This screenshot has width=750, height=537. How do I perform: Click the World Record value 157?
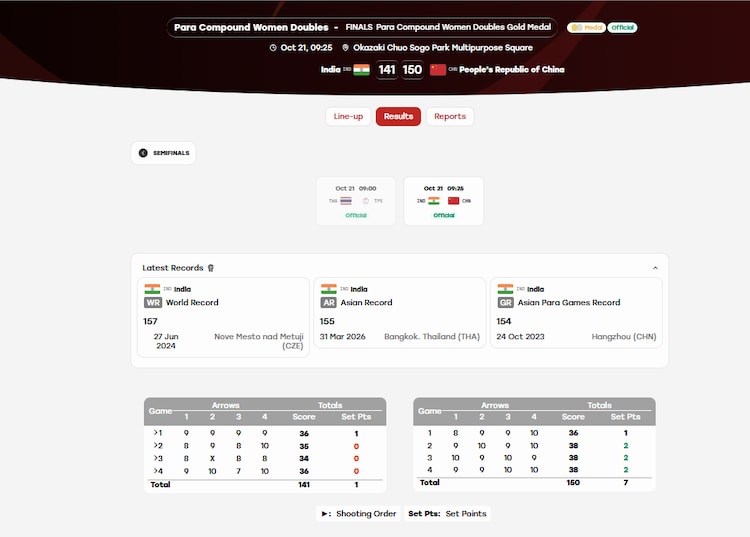tap(150, 321)
